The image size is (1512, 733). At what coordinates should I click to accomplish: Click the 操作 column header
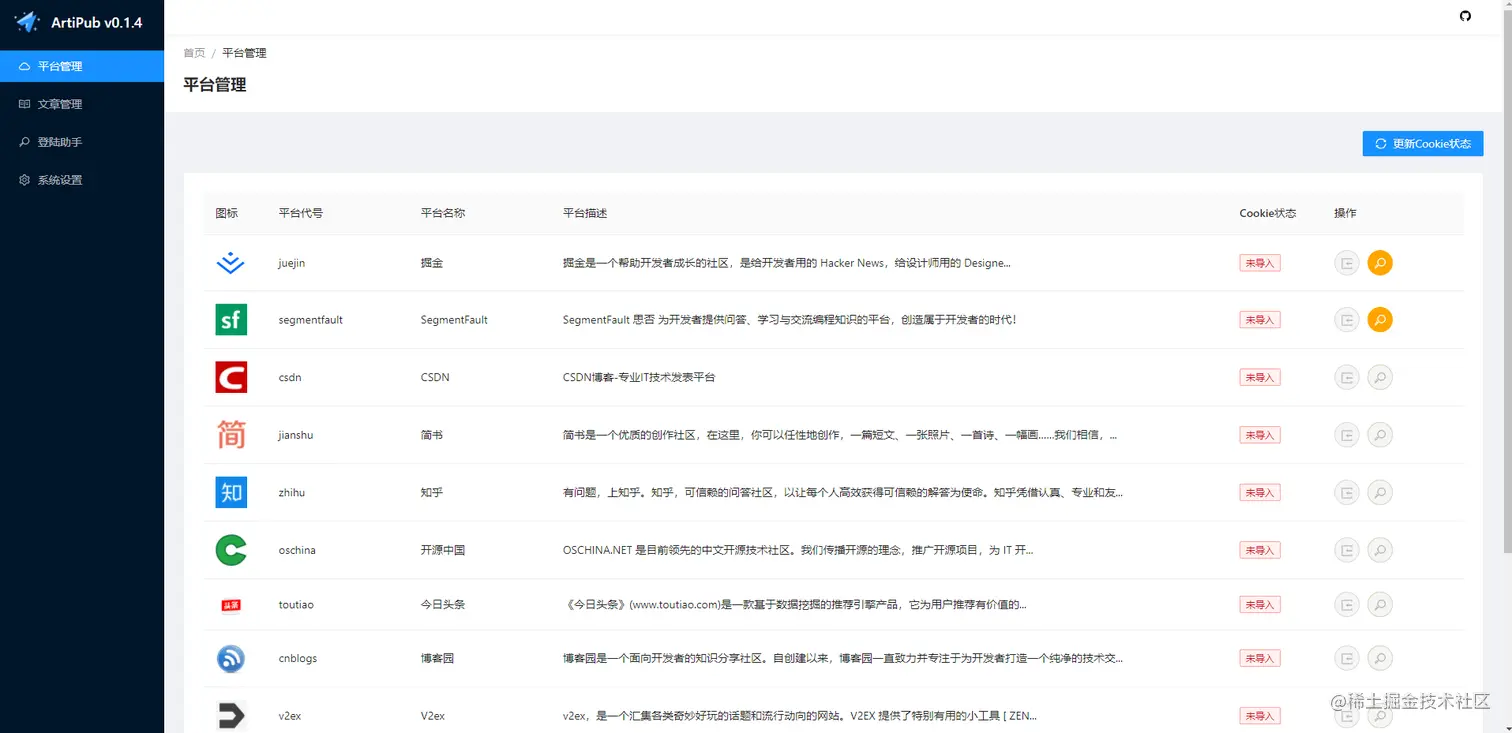coord(1345,213)
